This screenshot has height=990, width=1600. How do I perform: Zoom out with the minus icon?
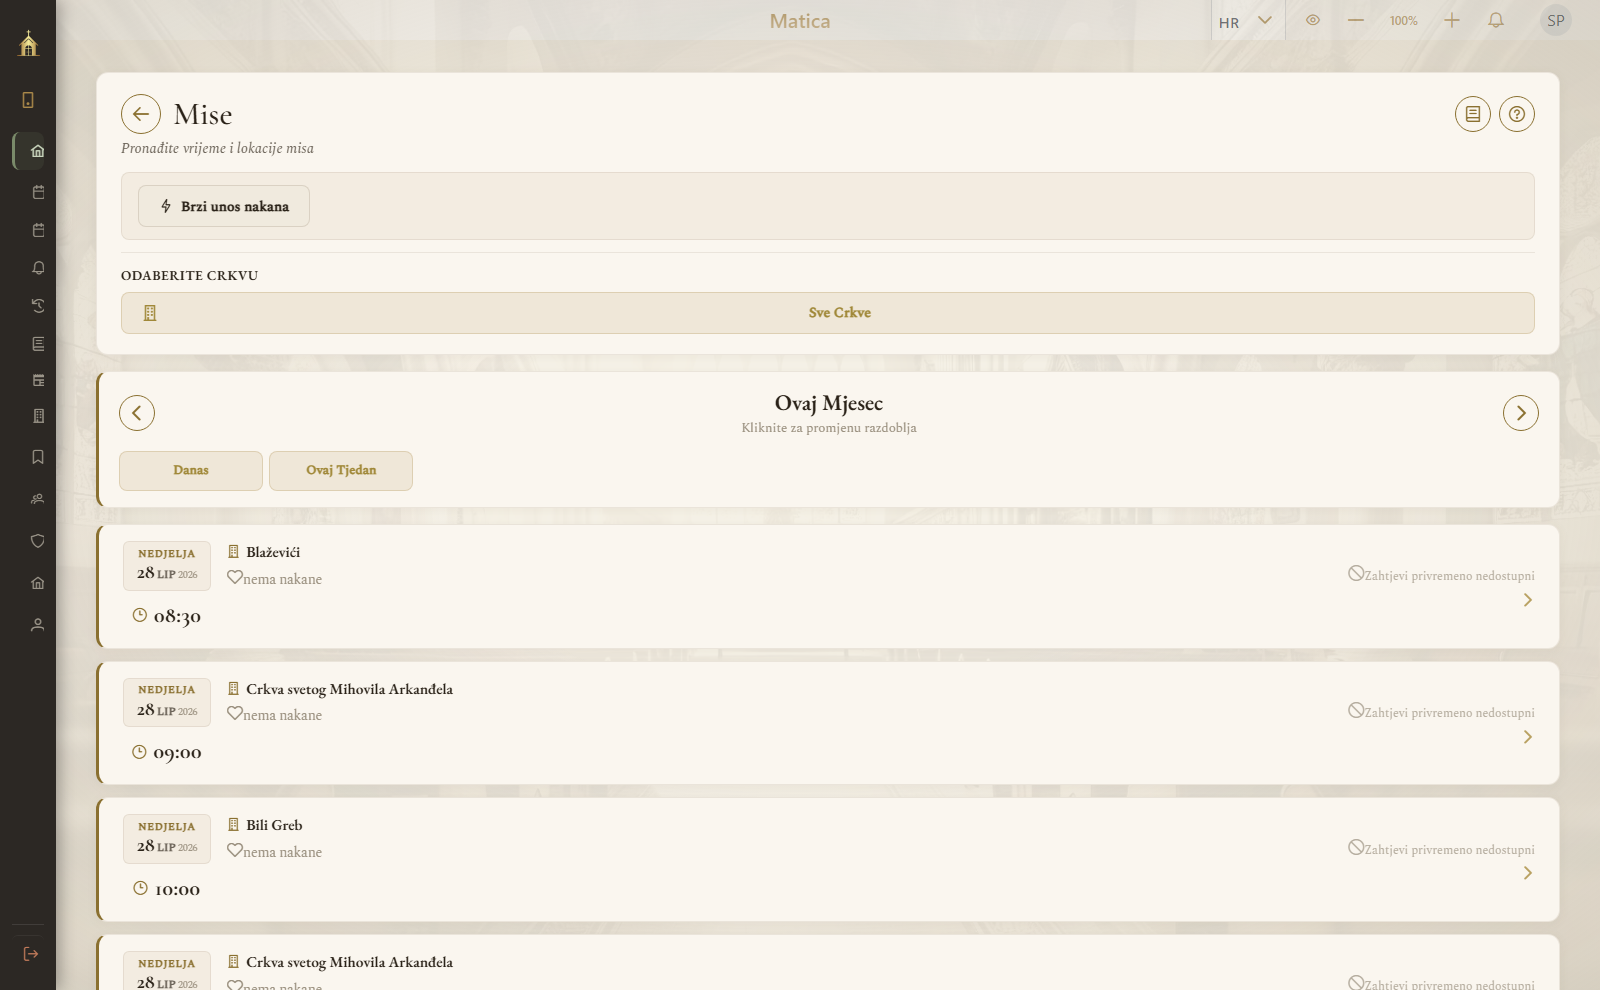[x=1356, y=20]
